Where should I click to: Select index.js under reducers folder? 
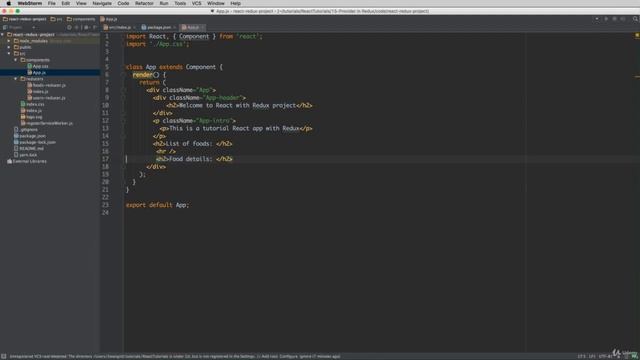tap(38, 91)
